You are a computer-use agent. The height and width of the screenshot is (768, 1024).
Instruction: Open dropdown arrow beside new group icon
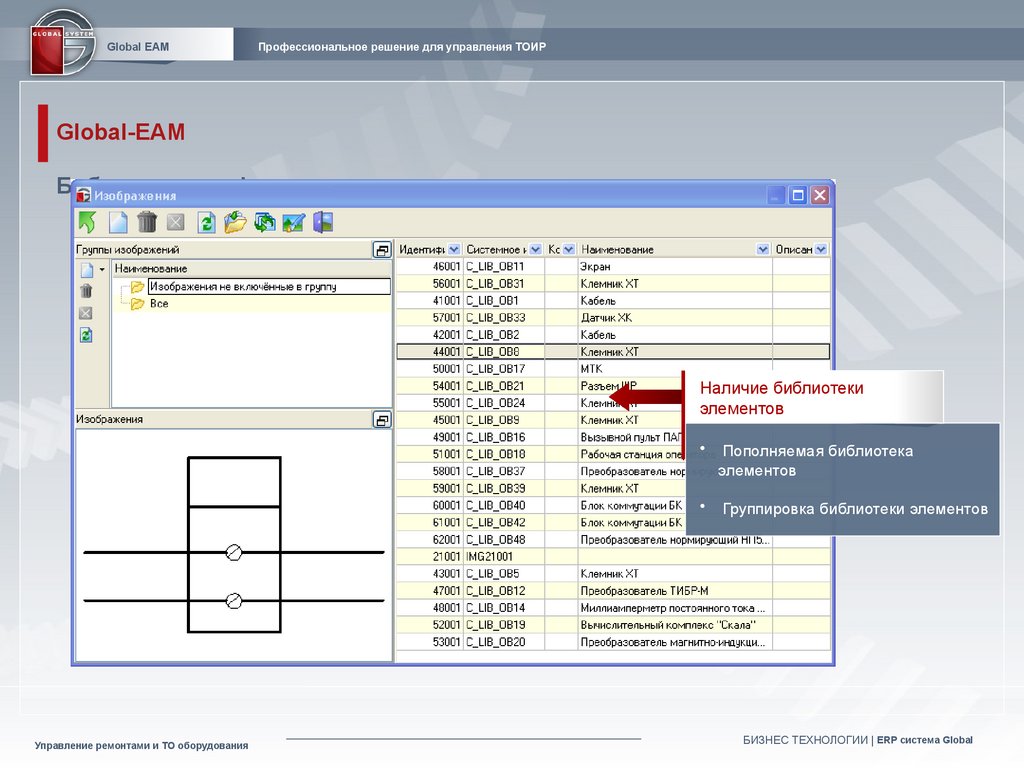[x=102, y=270]
